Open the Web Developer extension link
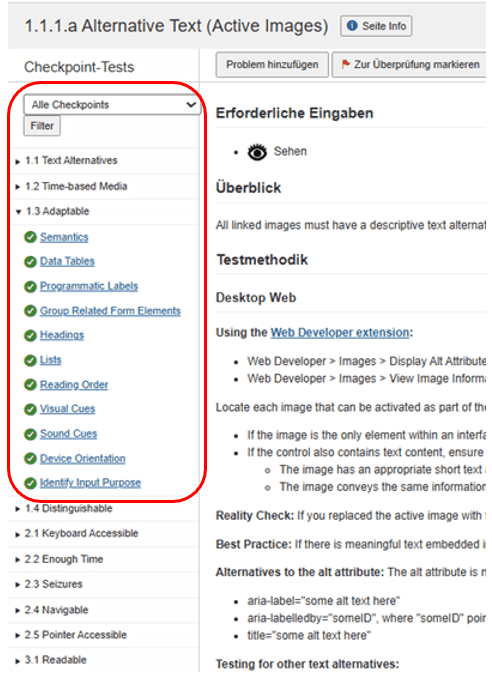The height and width of the screenshot is (688, 492). click(x=340, y=333)
